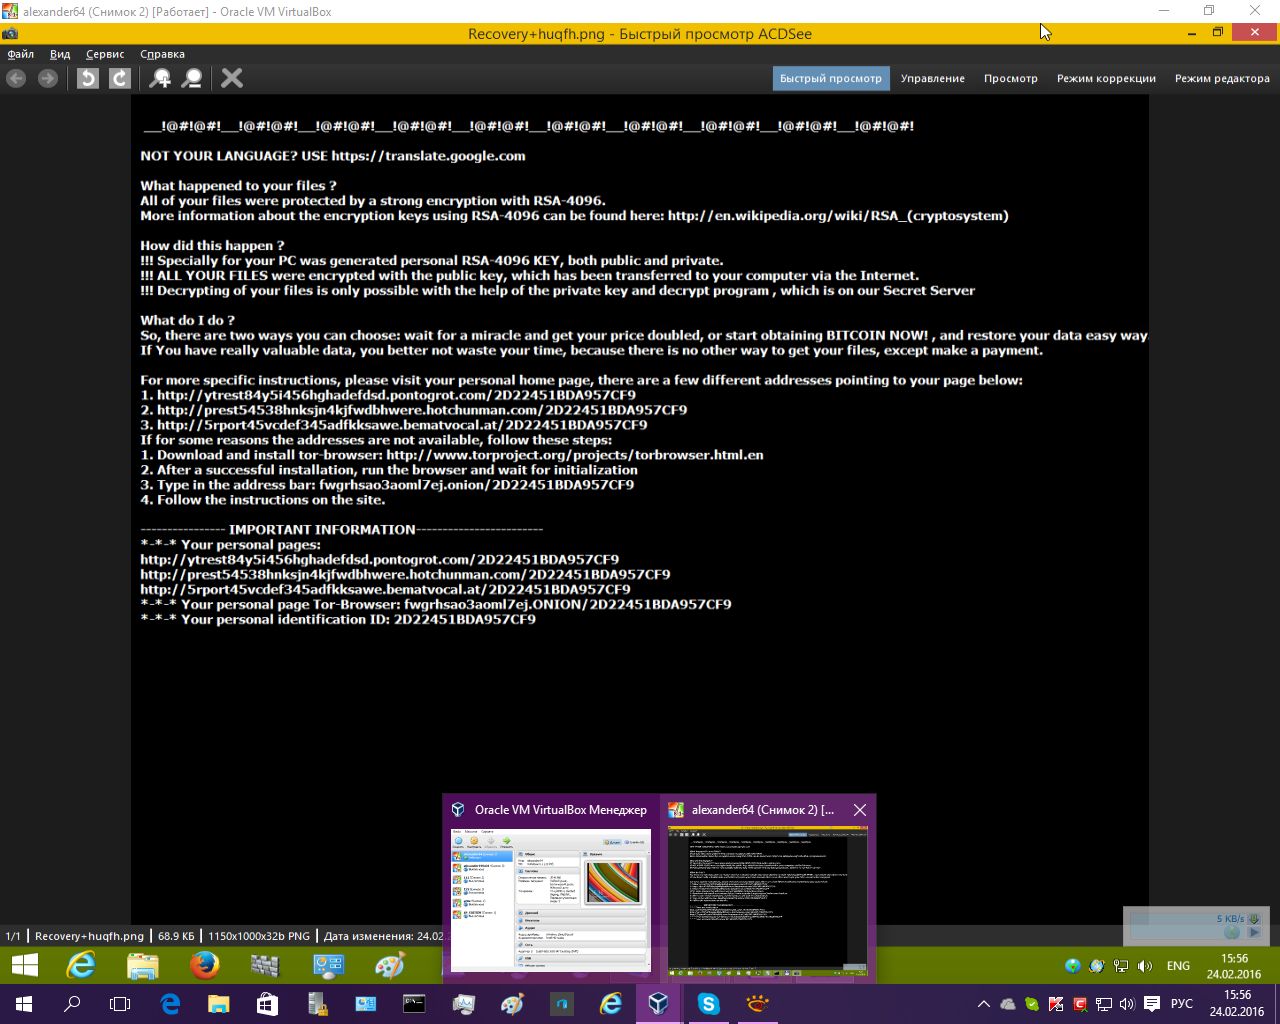Open Paint palette icon in guest taskbar

[389, 965]
